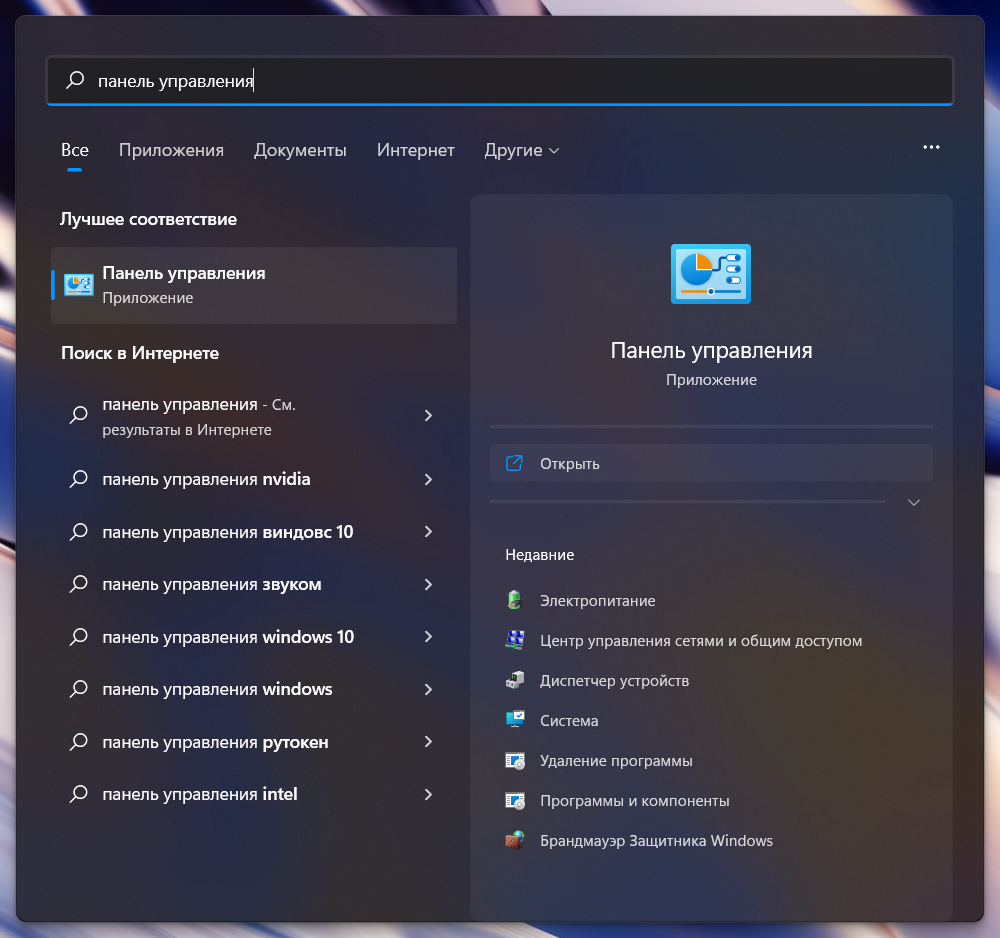The image size is (1000, 938).
Task: Expand arrow for панель управления рутокен
Action: tap(428, 742)
